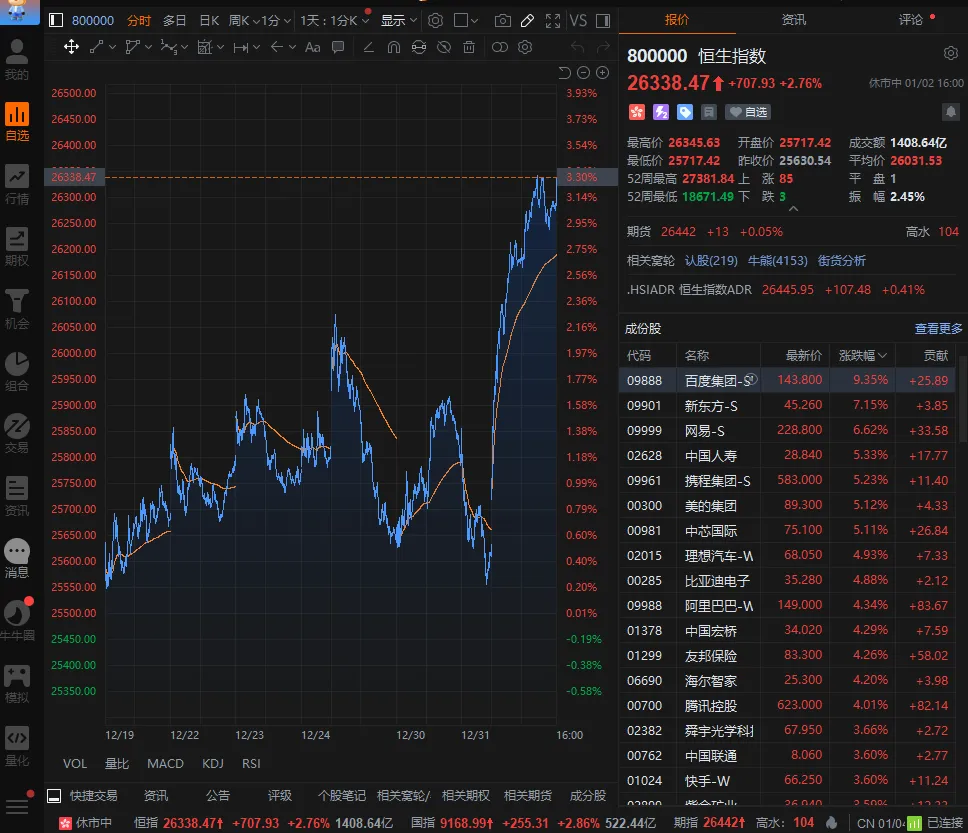Open the 评论 comments tab
Image resolution: width=968 pixels, height=833 pixels.
pos(910,20)
